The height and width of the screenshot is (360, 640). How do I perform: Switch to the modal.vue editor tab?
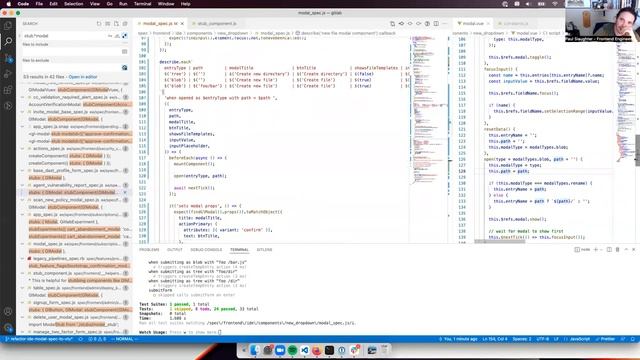point(472,24)
